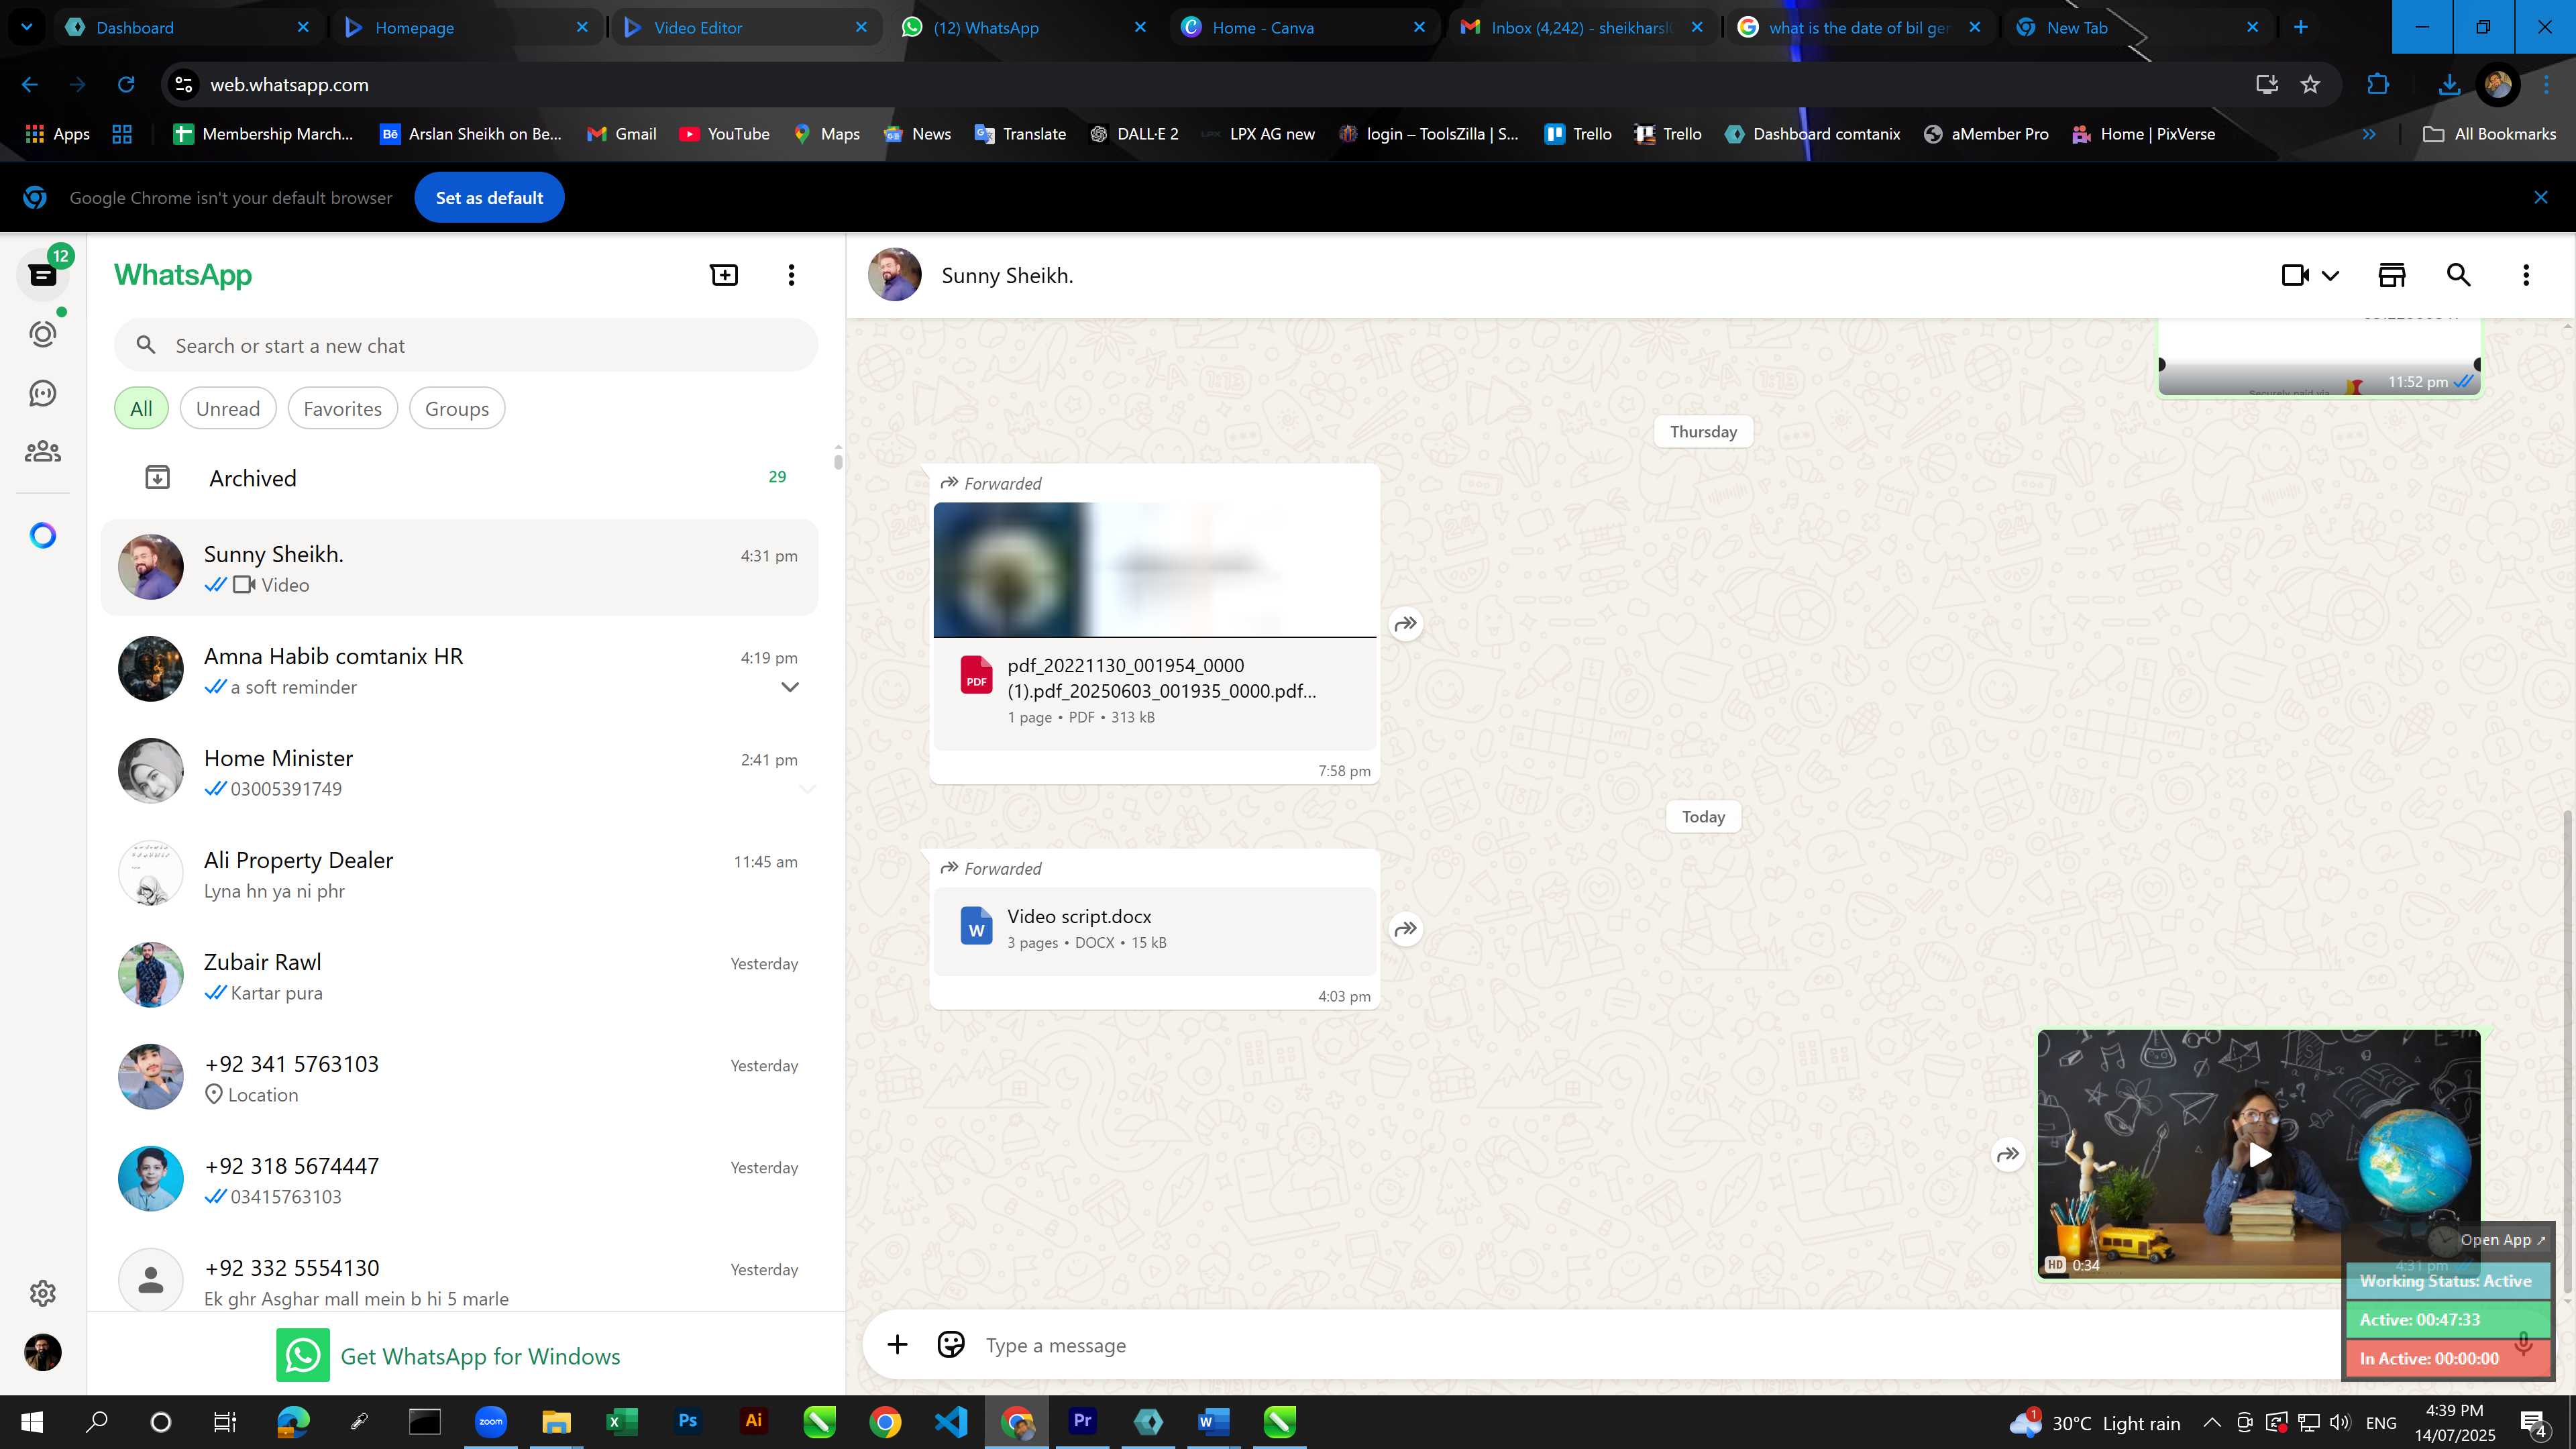
Task: Click Set as default button
Action: [489, 198]
